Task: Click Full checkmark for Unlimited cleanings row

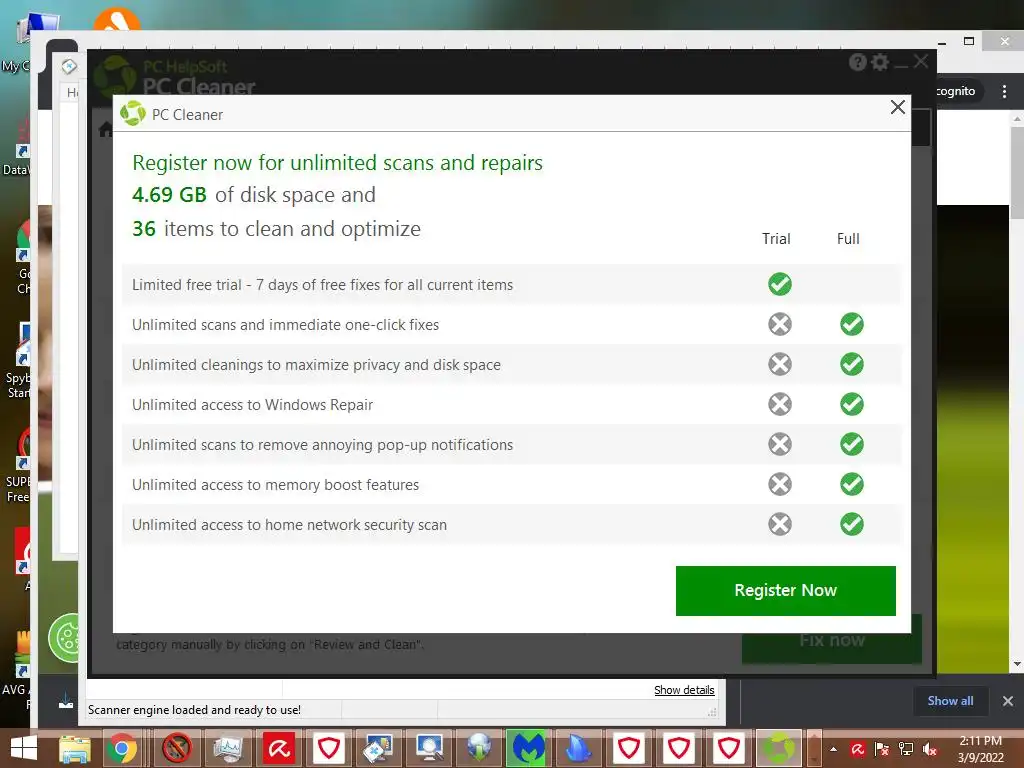Action: click(852, 364)
